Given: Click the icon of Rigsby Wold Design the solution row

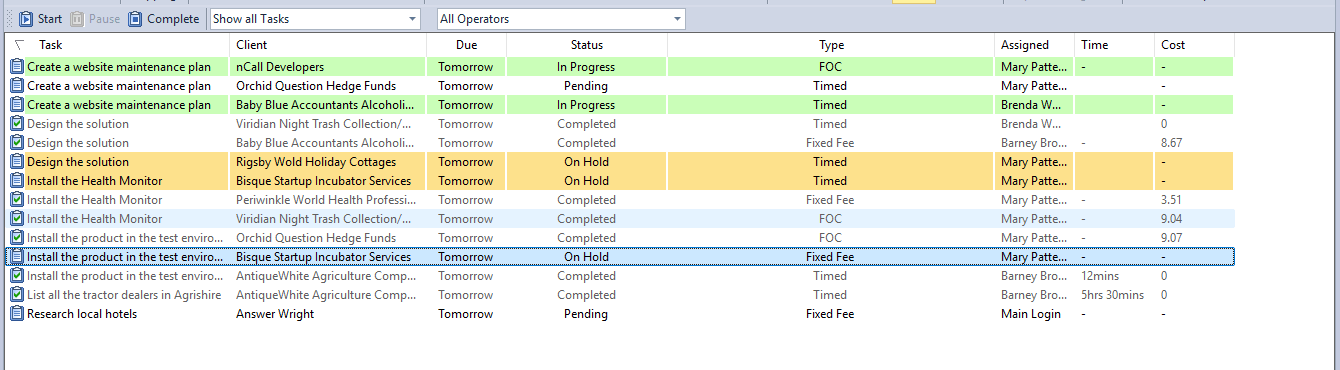Looking at the screenshot, I should [17, 162].
